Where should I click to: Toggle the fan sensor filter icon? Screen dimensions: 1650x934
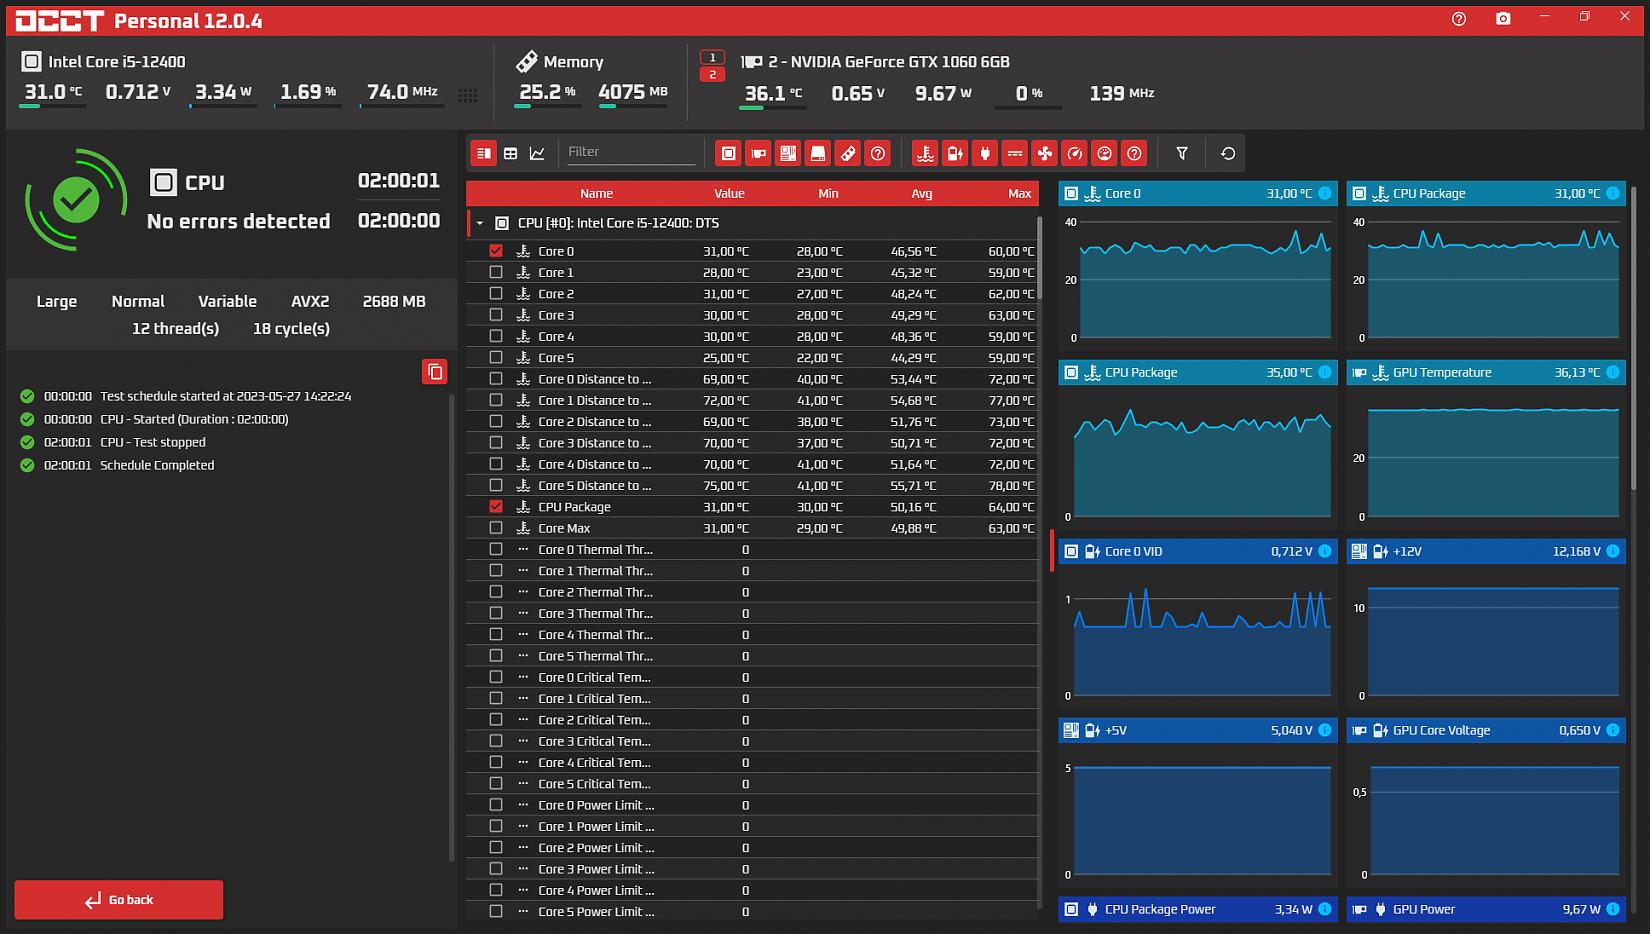tap(1044, 153)
